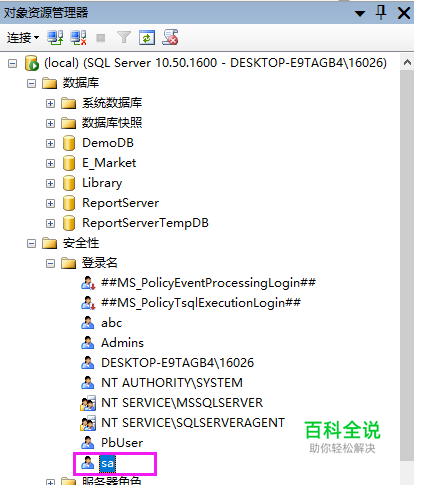The width and height of the screenshot is (421, 485).
Task: Click the Stop toolbar icon
Action: [101, 38]
